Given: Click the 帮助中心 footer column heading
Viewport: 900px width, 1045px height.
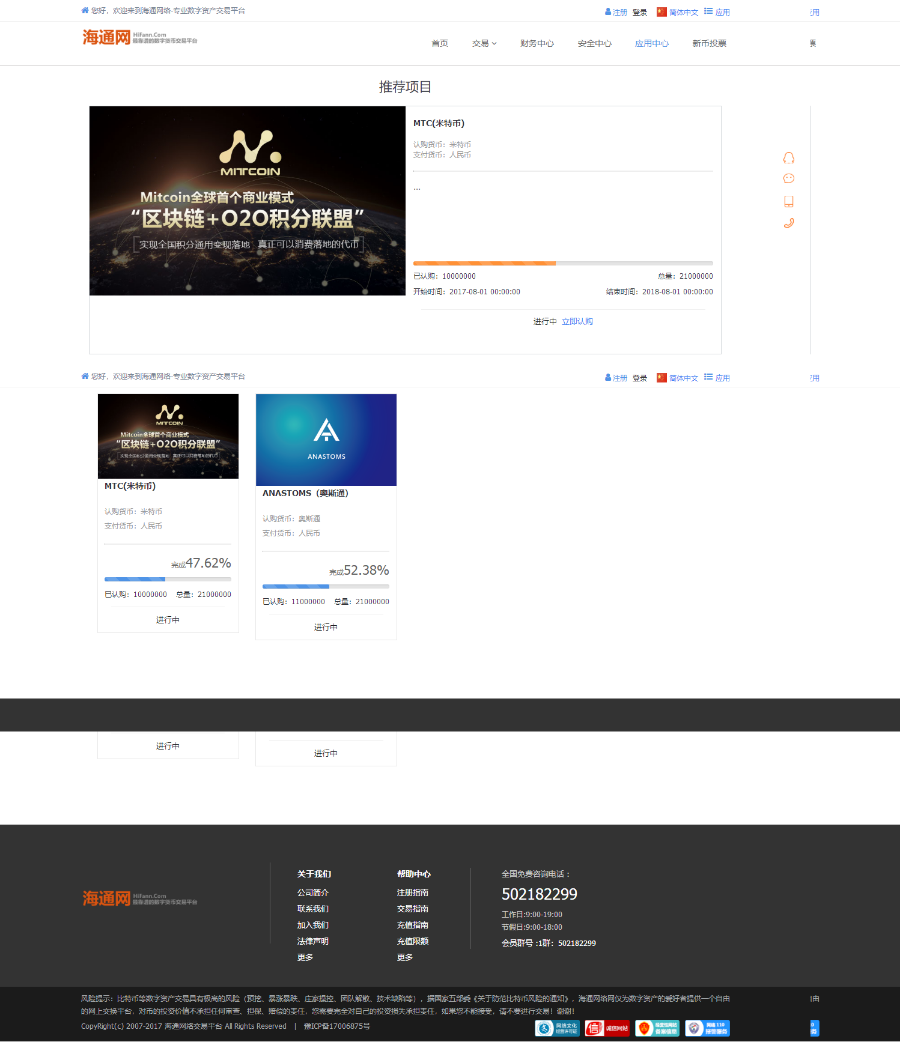Looking at the screenshot, I should click(x=414, y=874).
